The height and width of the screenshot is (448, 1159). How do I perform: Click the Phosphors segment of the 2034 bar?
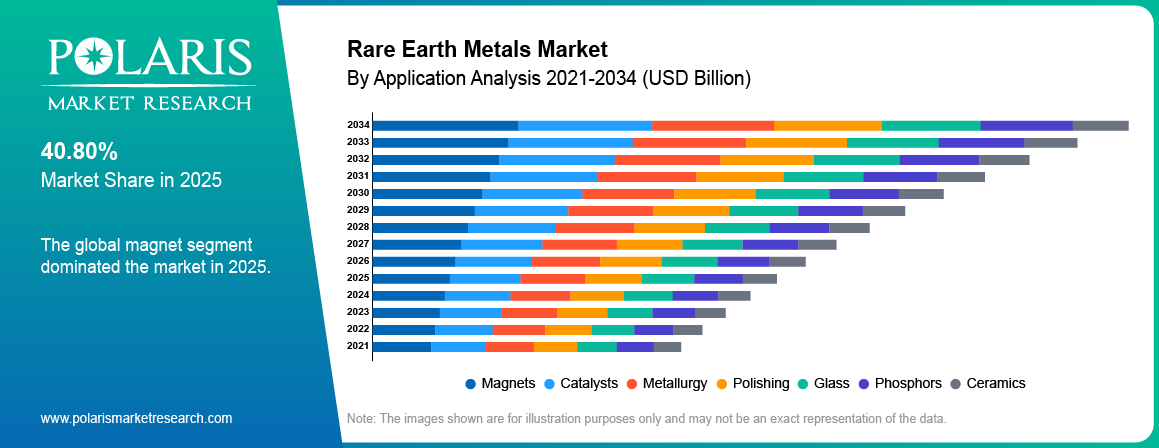click(x=1027, y=125)
